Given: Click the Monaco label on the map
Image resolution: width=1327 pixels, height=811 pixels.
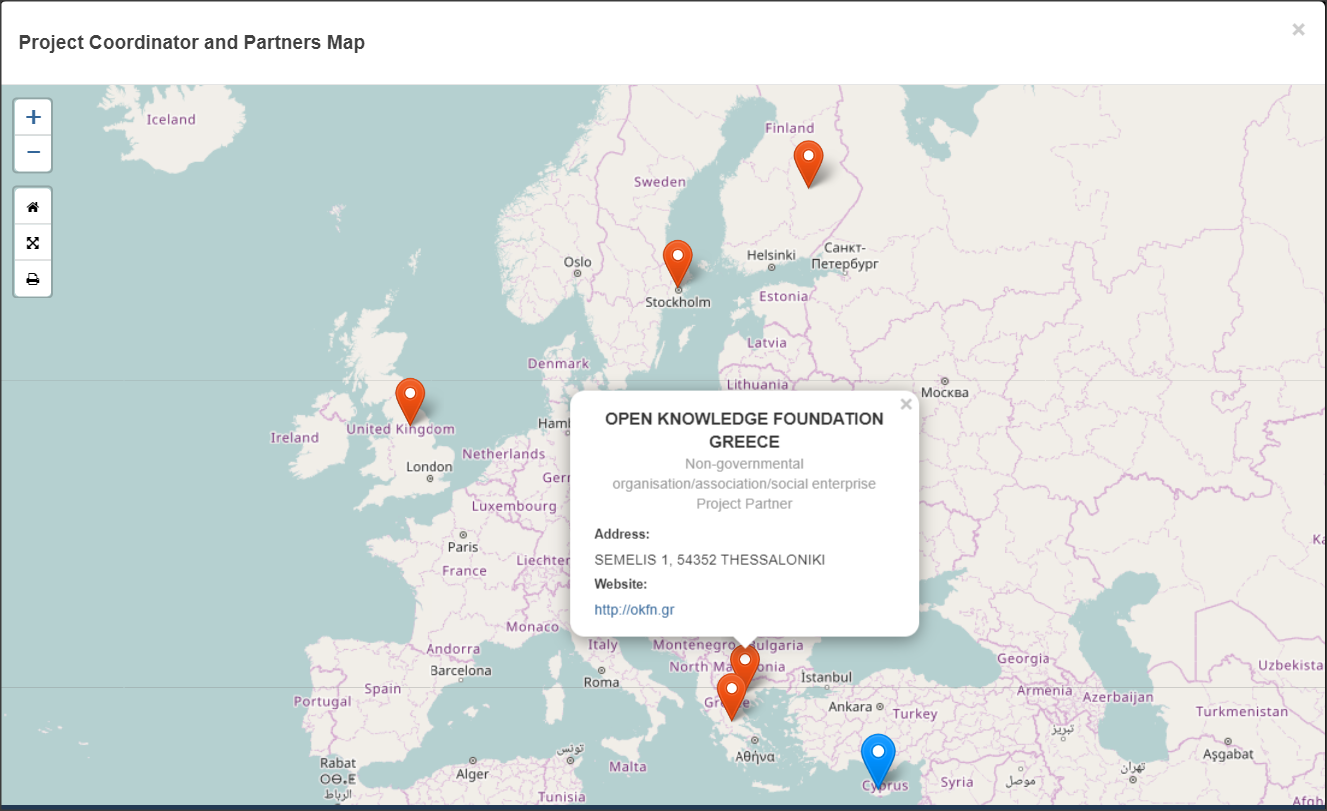Looking at the screenshot, I should [x=533, y=627].
